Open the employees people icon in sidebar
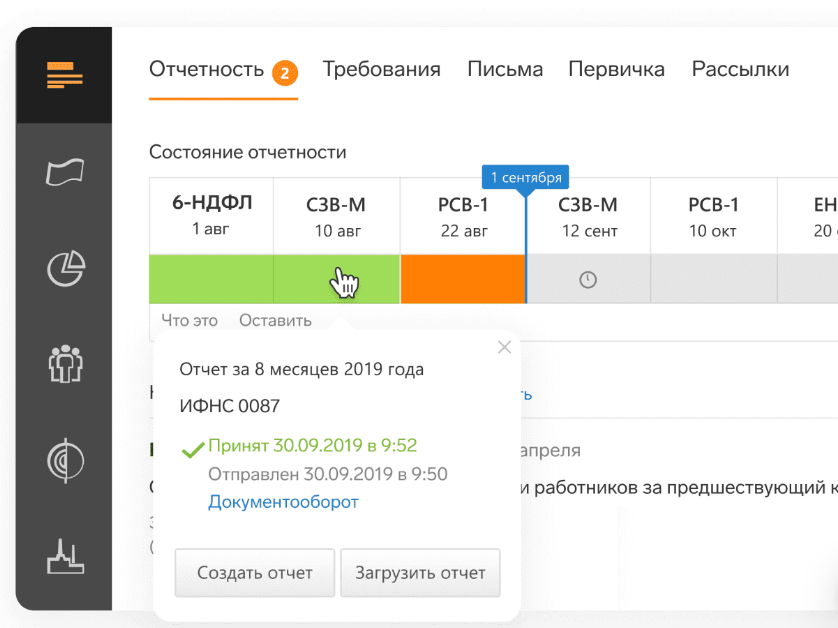 click(x=65, y=363)
